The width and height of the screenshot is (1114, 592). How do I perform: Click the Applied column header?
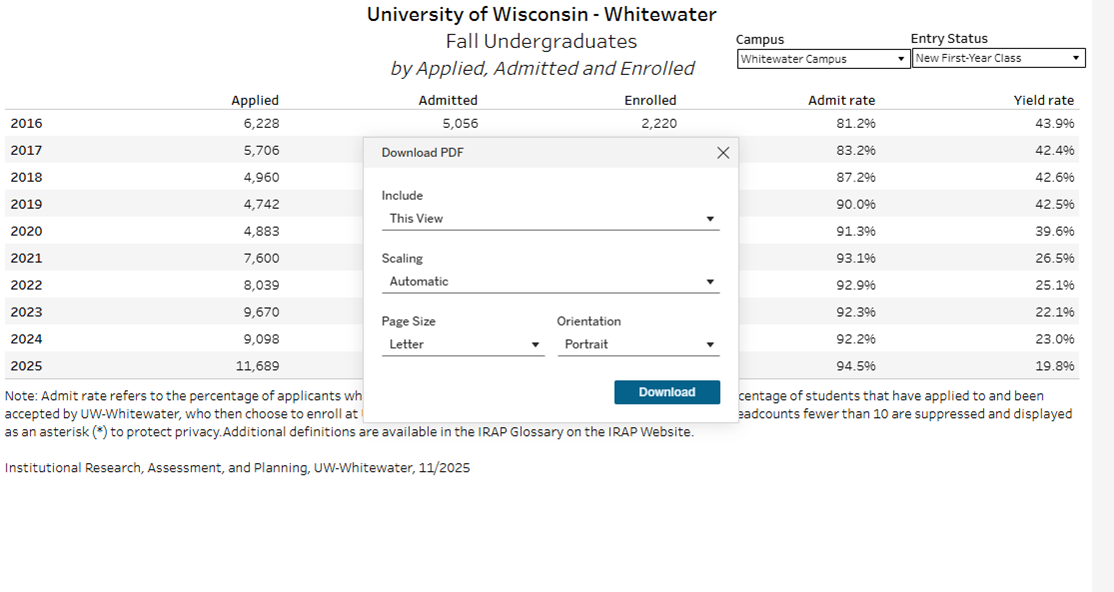[255, 100]
